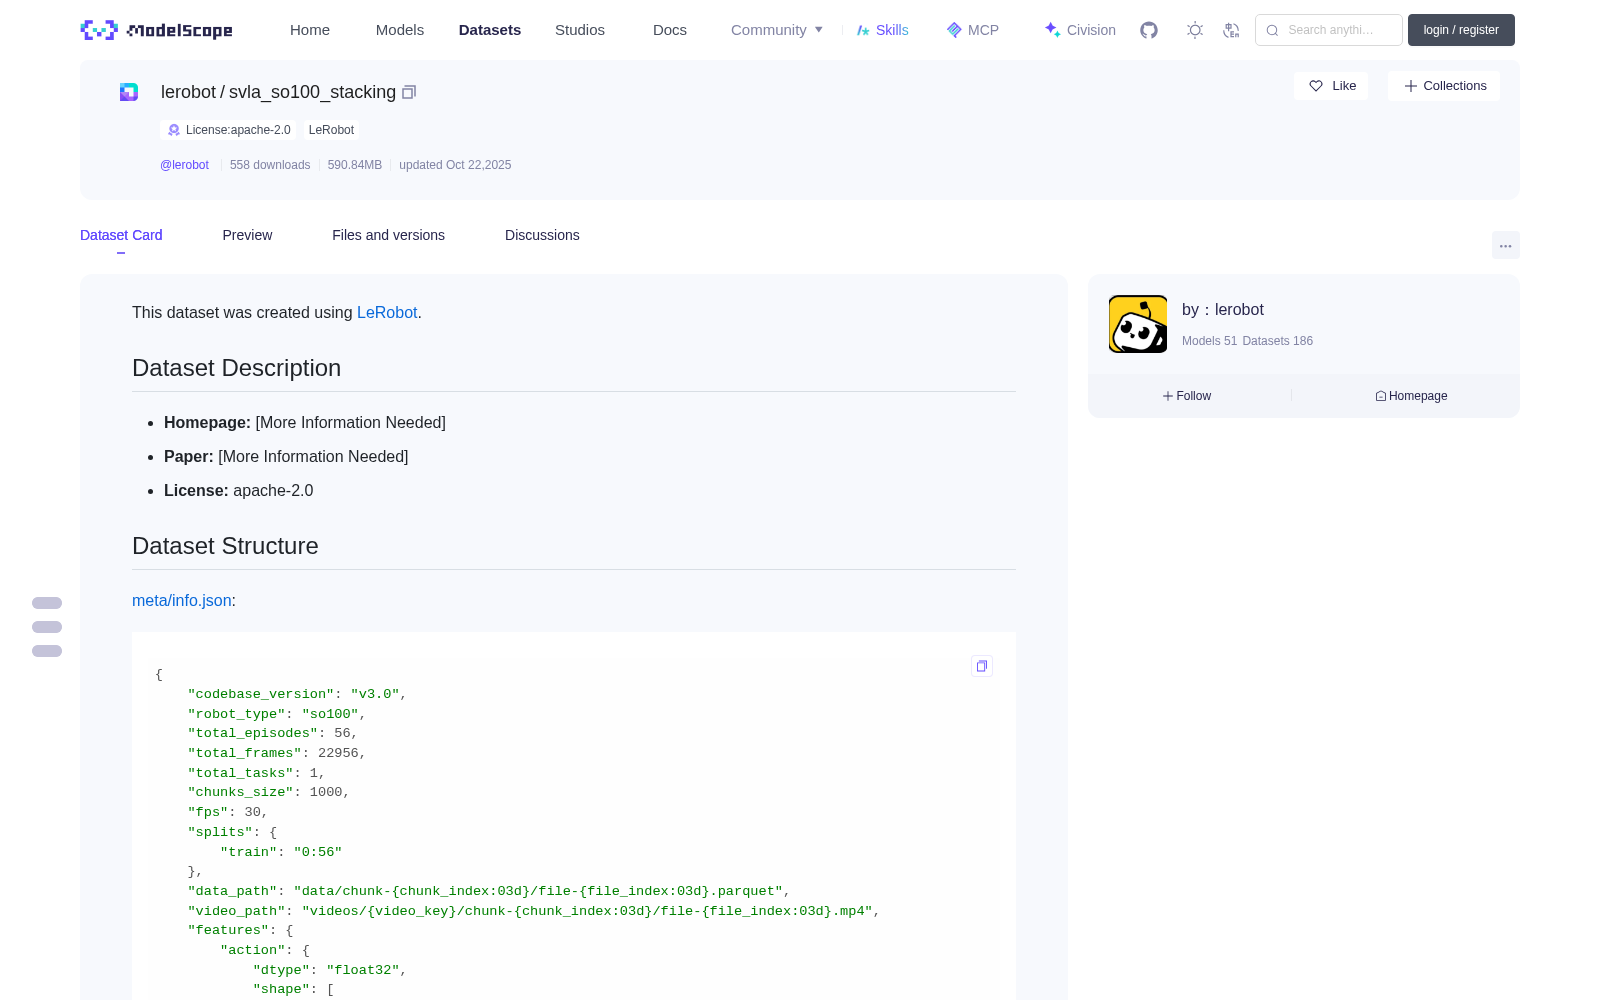This screenshot has height=1000, width=1600.
Task: Open the meta/info.json link
Action: [182, 601]
